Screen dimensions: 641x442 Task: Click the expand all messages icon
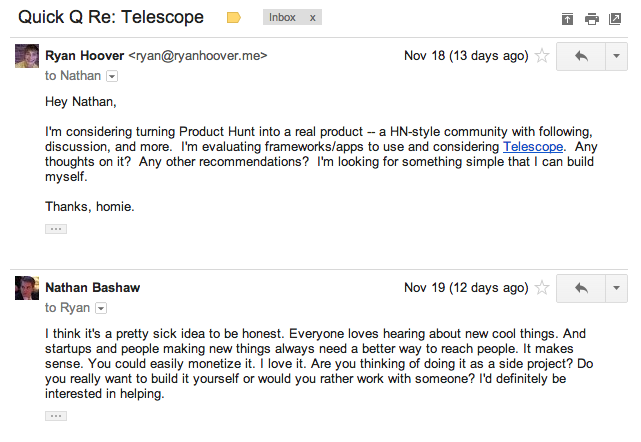coord(567,19)
